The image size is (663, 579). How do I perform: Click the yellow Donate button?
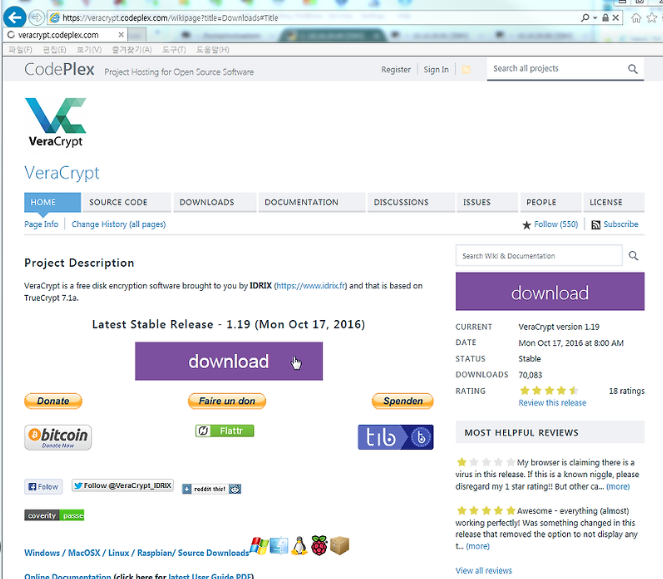coord(53,401)
